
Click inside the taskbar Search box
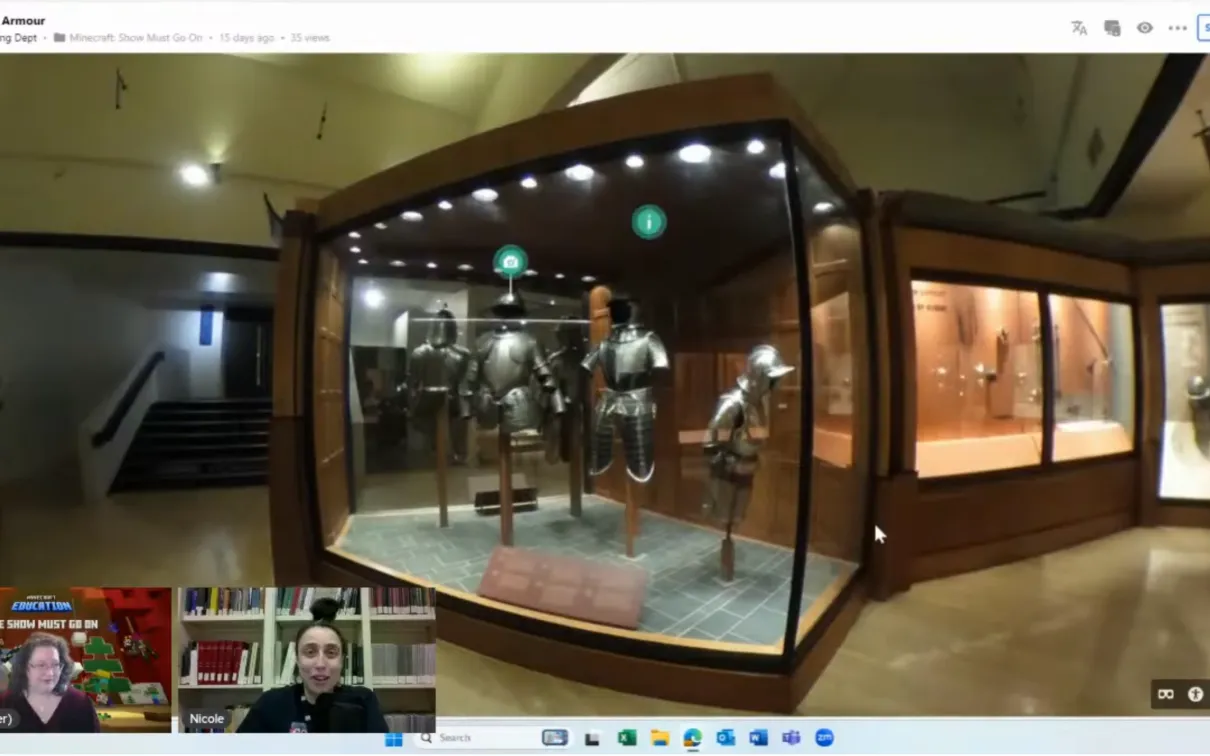[470, 738]
